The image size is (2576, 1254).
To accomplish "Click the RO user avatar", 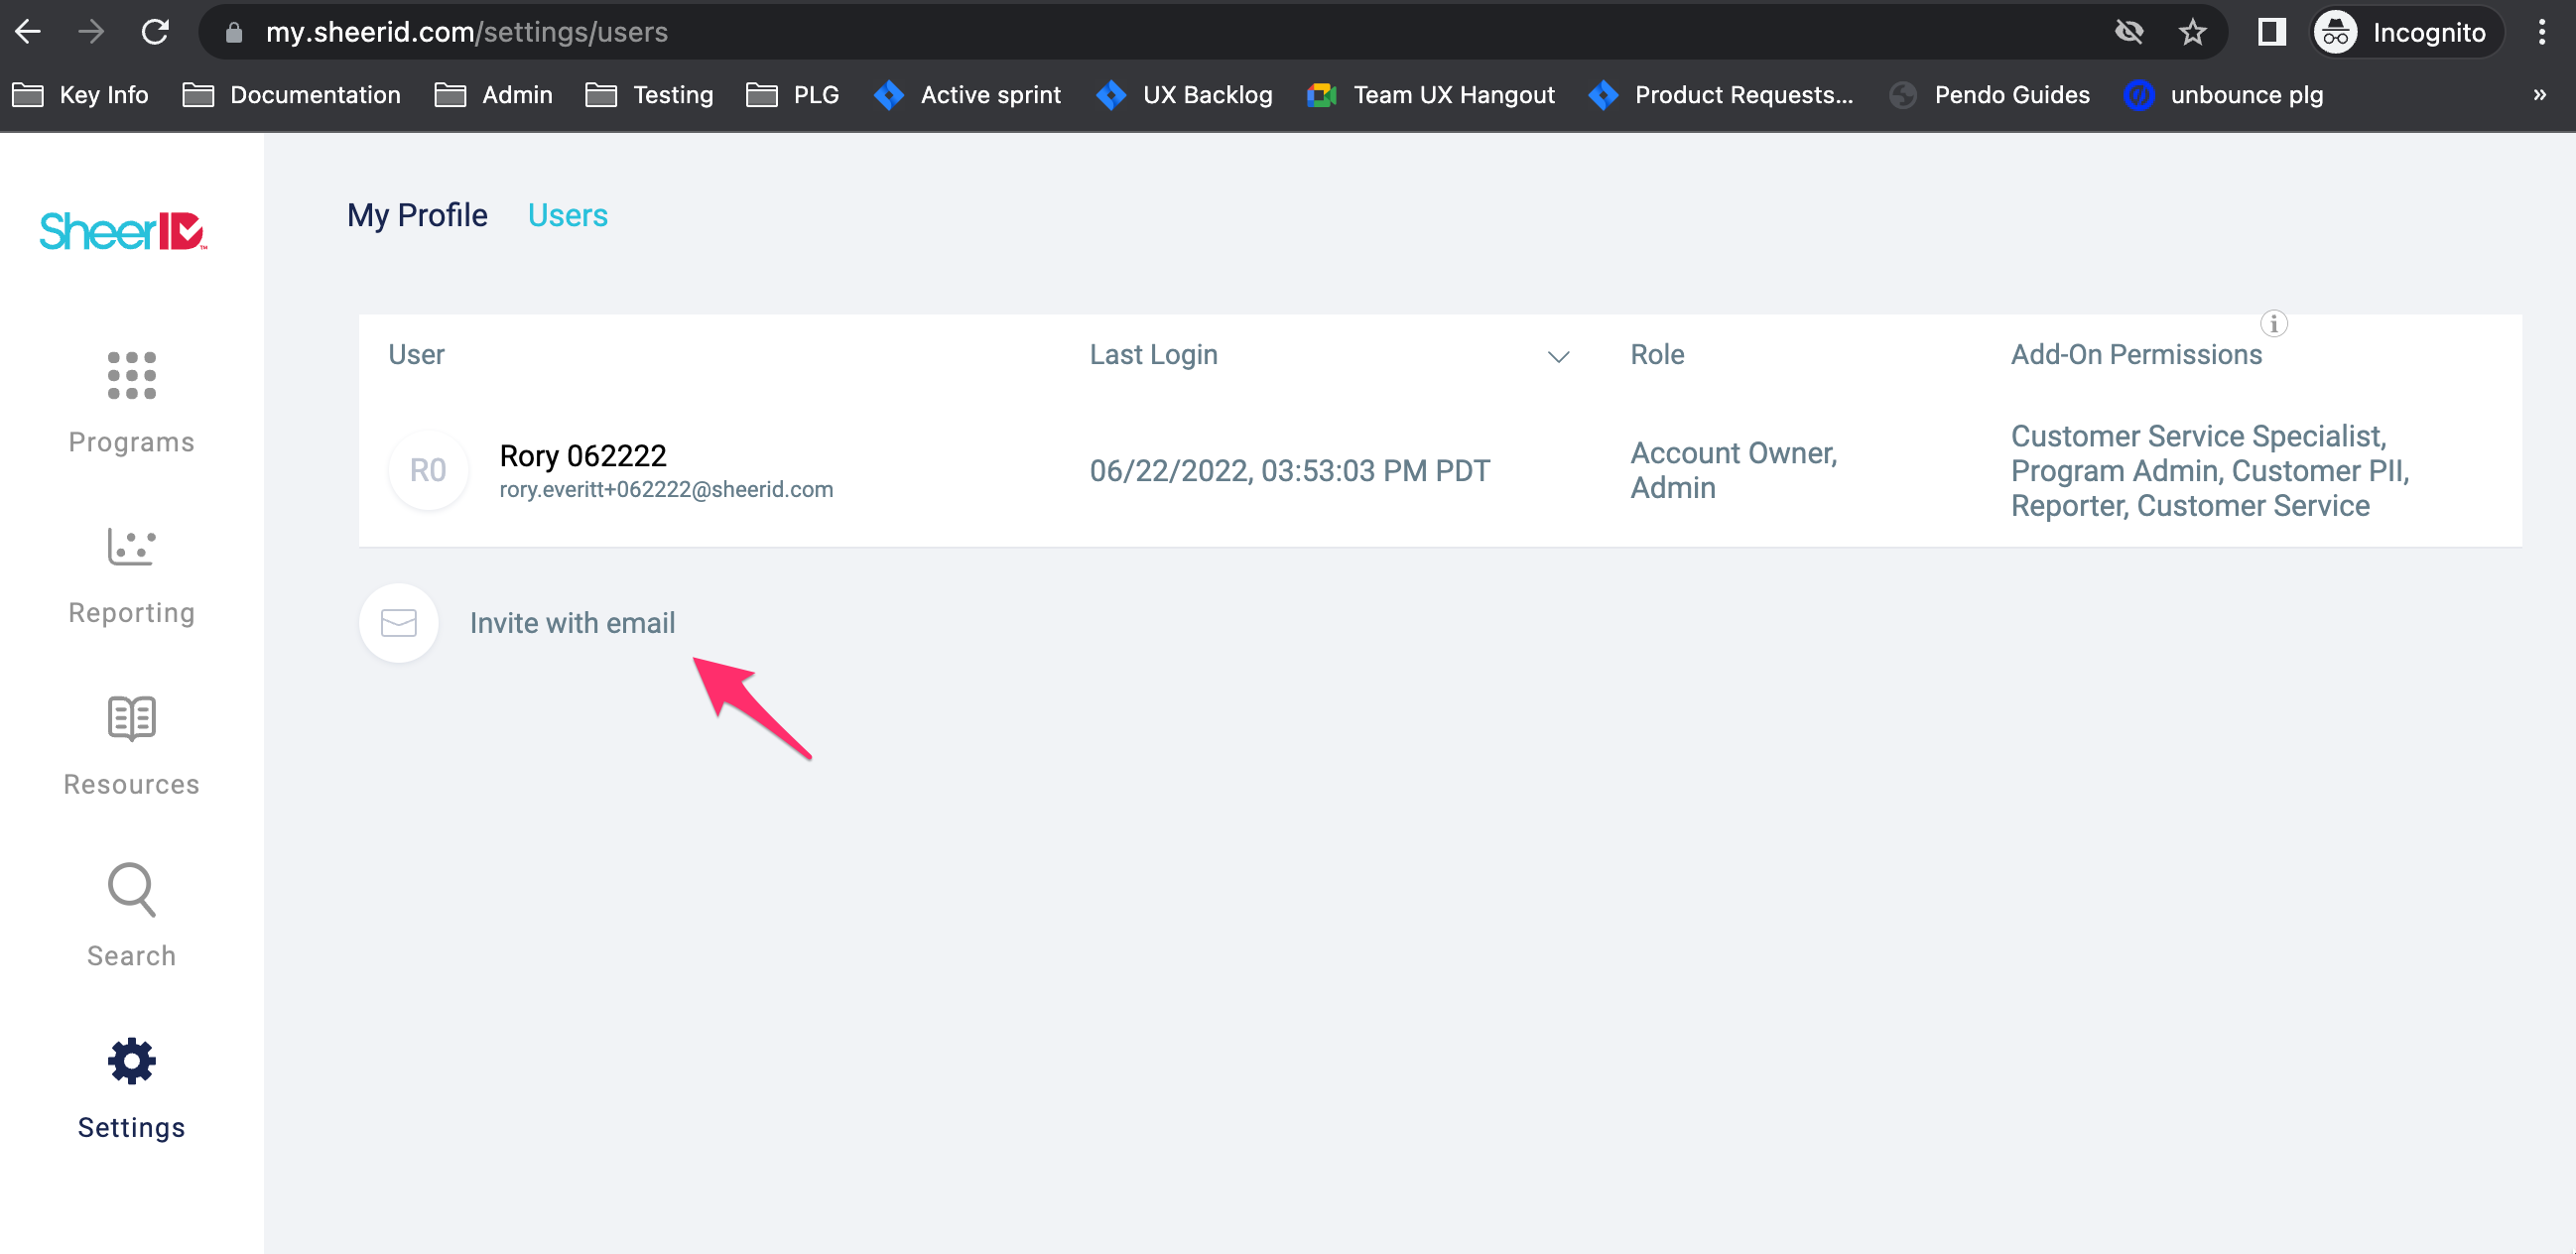I will tap(428, 470).
